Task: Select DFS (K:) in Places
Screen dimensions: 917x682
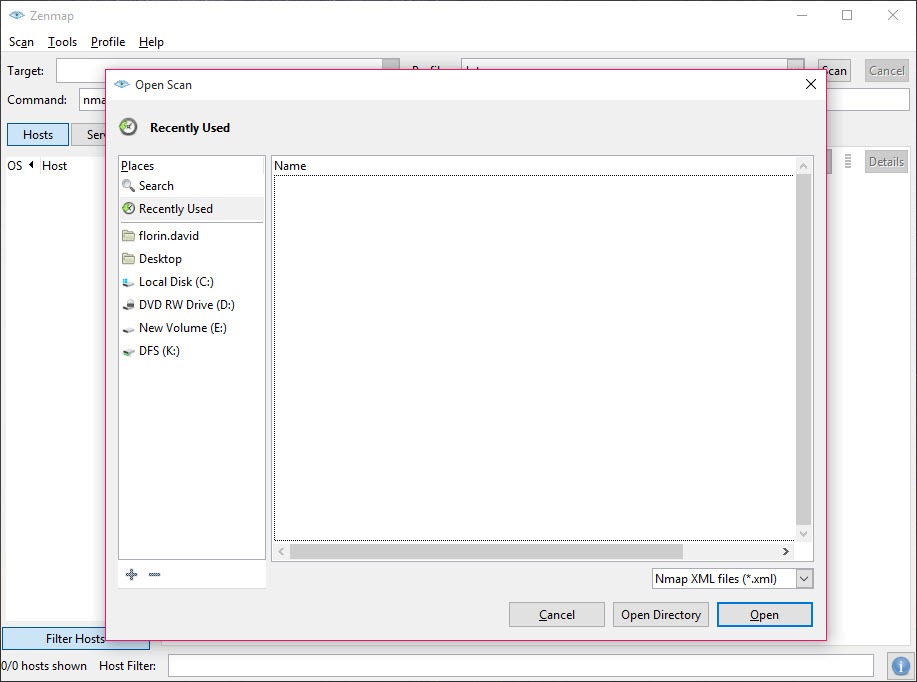Action: click(192, 351)
